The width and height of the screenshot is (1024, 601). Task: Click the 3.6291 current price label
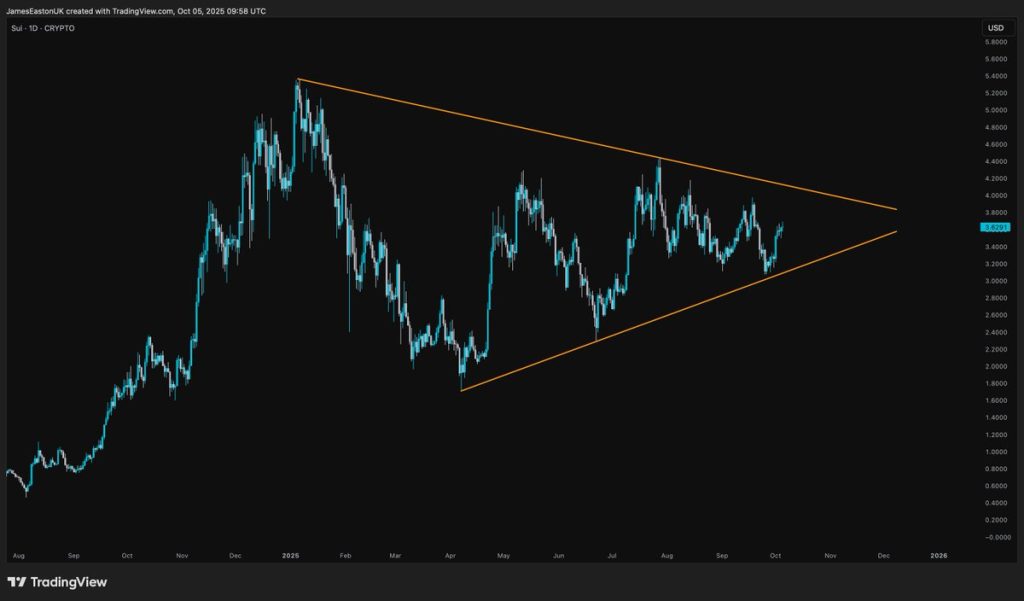995,228
